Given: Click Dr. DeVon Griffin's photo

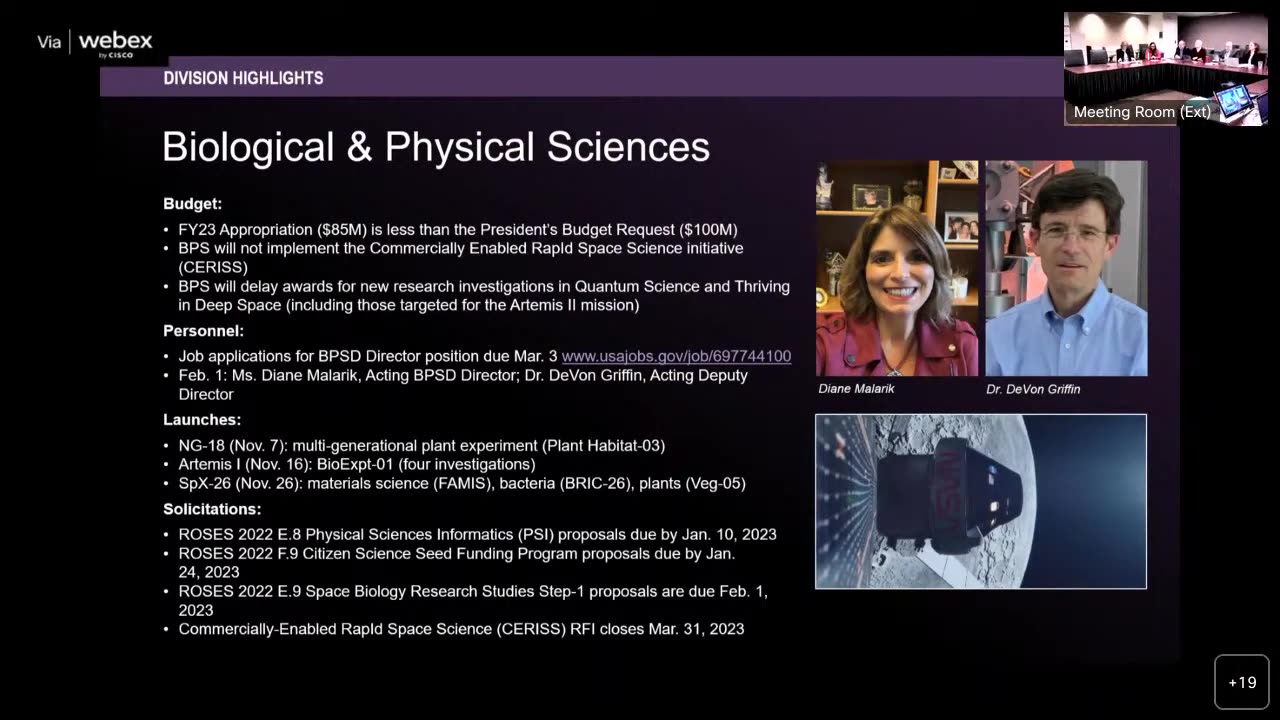Looking at the screenshot, I should [x=1066, y=268].
